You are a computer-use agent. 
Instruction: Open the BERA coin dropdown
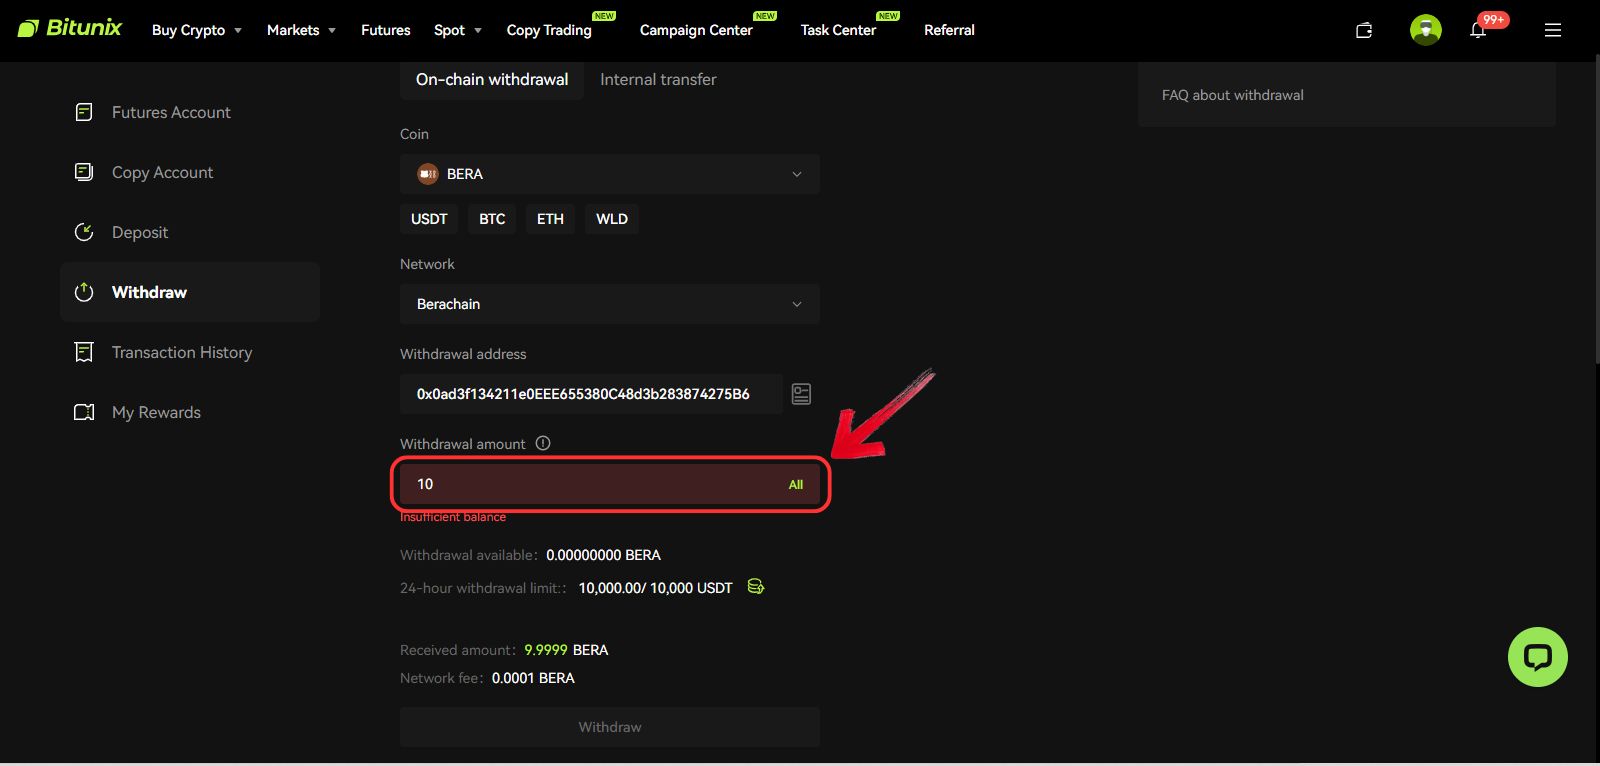click(x=610, y=174)
